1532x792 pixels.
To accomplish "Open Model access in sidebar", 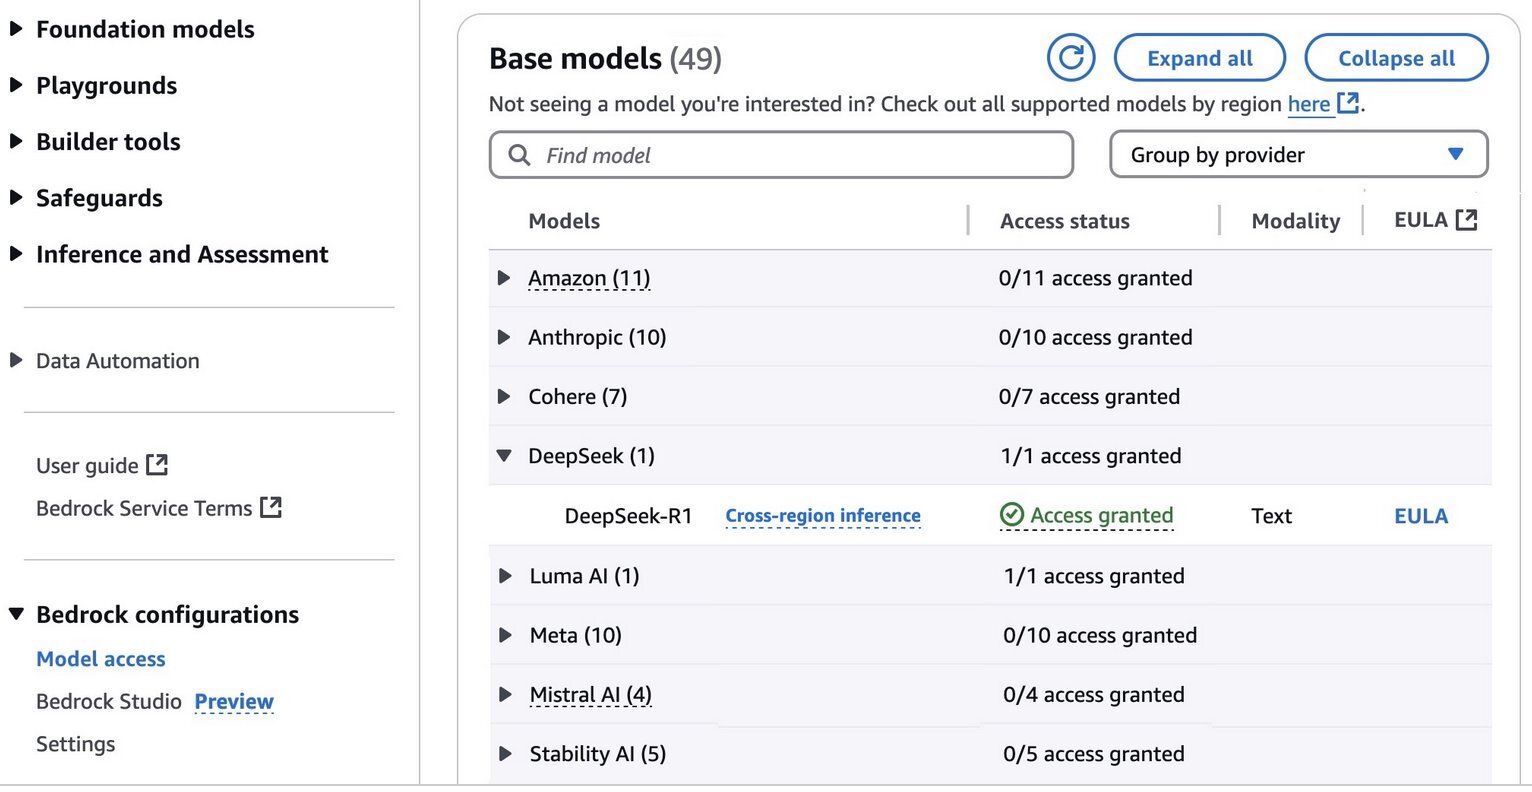I will pos(101,659).
